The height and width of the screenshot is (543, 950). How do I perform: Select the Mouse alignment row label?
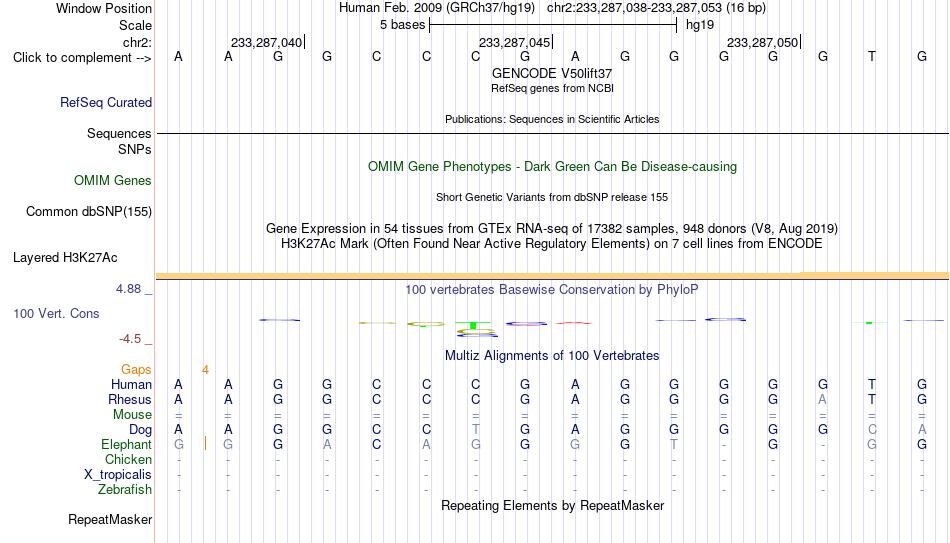132,415
